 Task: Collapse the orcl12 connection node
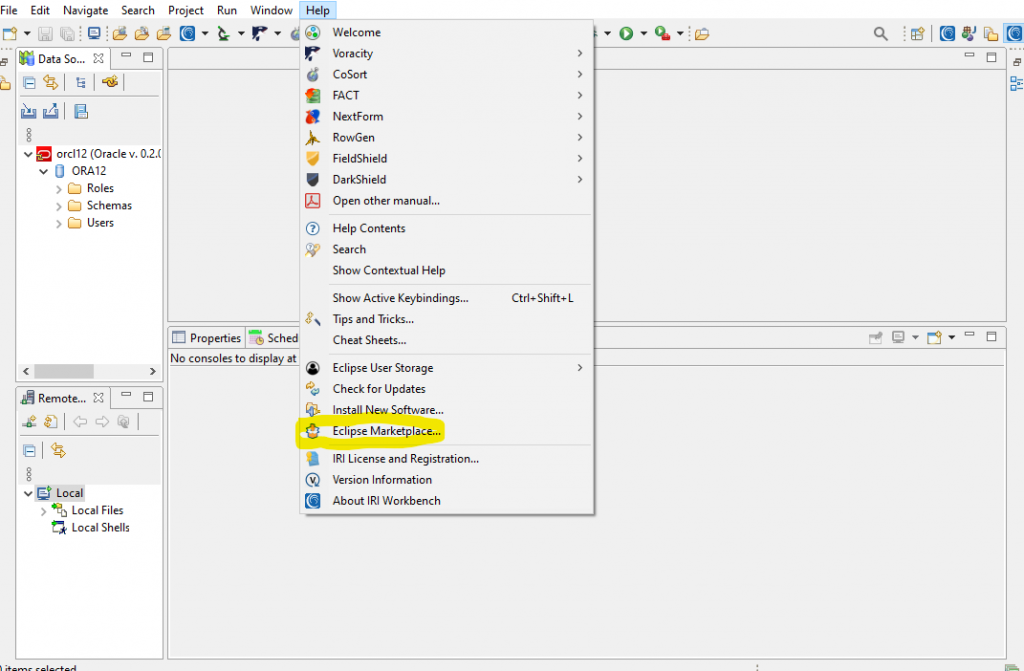coord(28,154)
